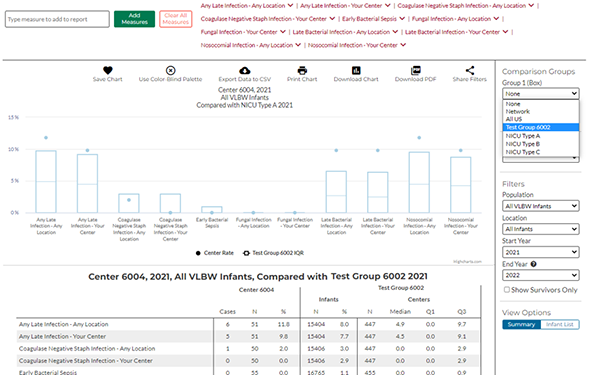The image size is (600, 375).
Task: Click Late Bacterial Infection - Any Location box
Action: (x=336, y=192)
